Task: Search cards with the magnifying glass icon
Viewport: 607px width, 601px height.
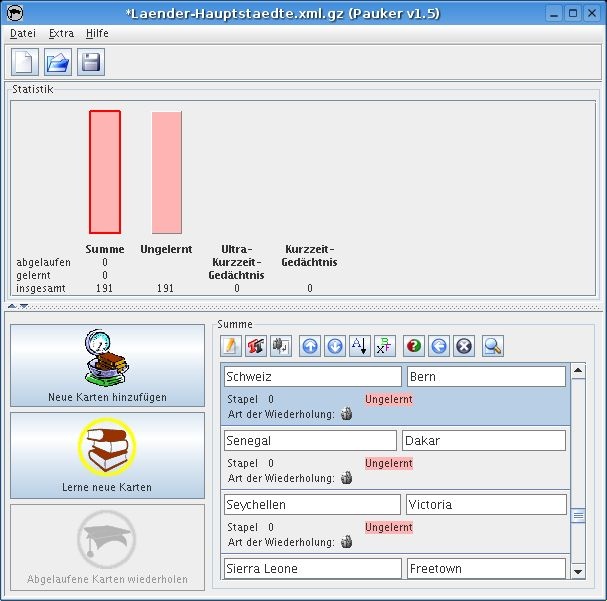Action: click(493, 346)
